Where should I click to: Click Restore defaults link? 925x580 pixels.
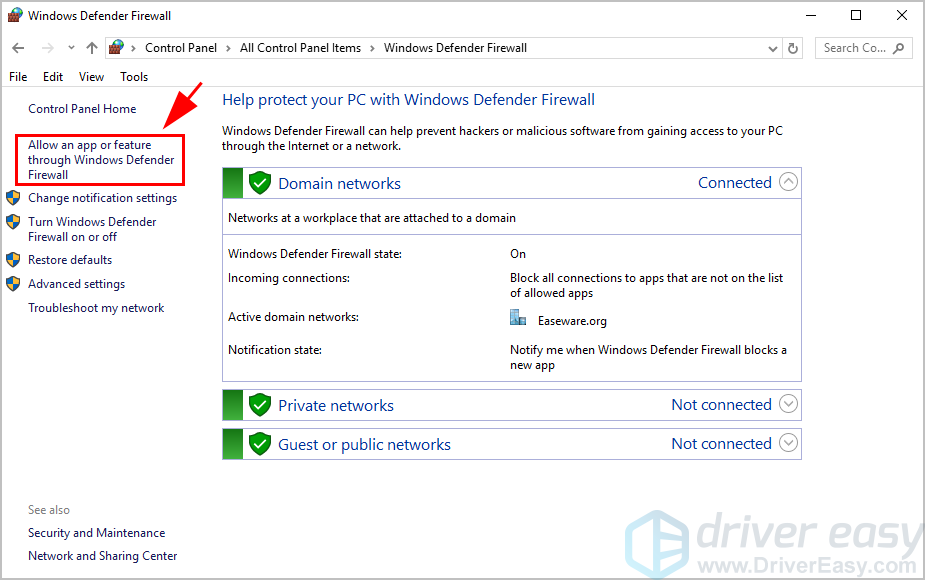(x=70, y=260)
